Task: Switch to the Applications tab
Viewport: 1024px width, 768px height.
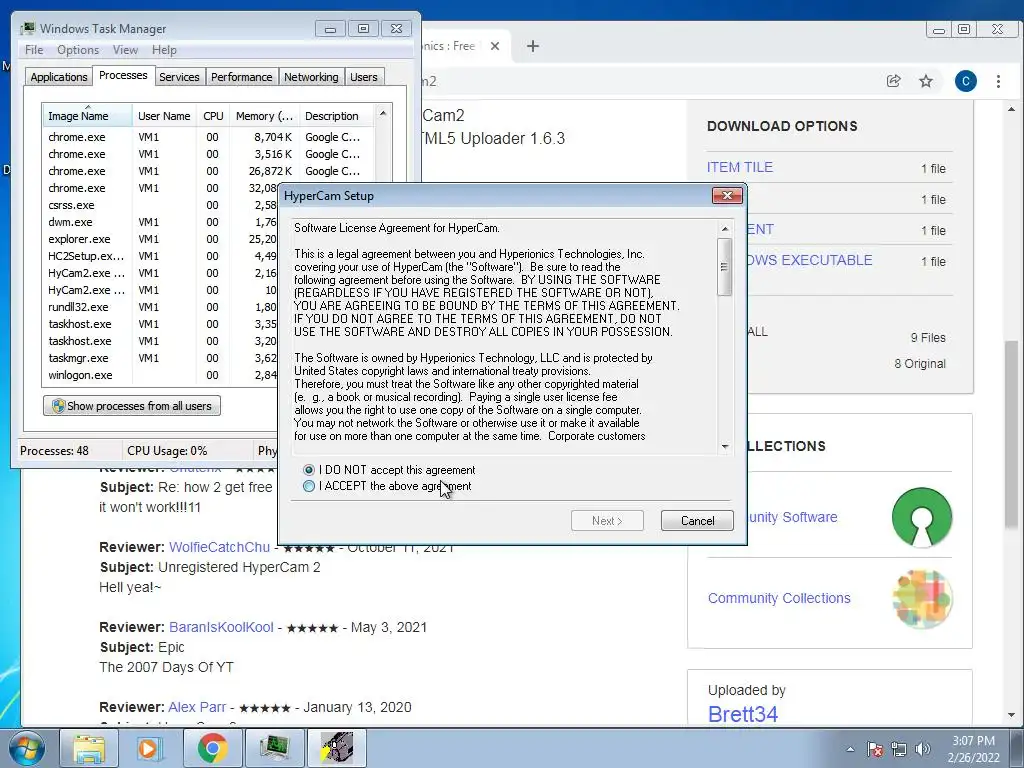Action: coord(59,77)
